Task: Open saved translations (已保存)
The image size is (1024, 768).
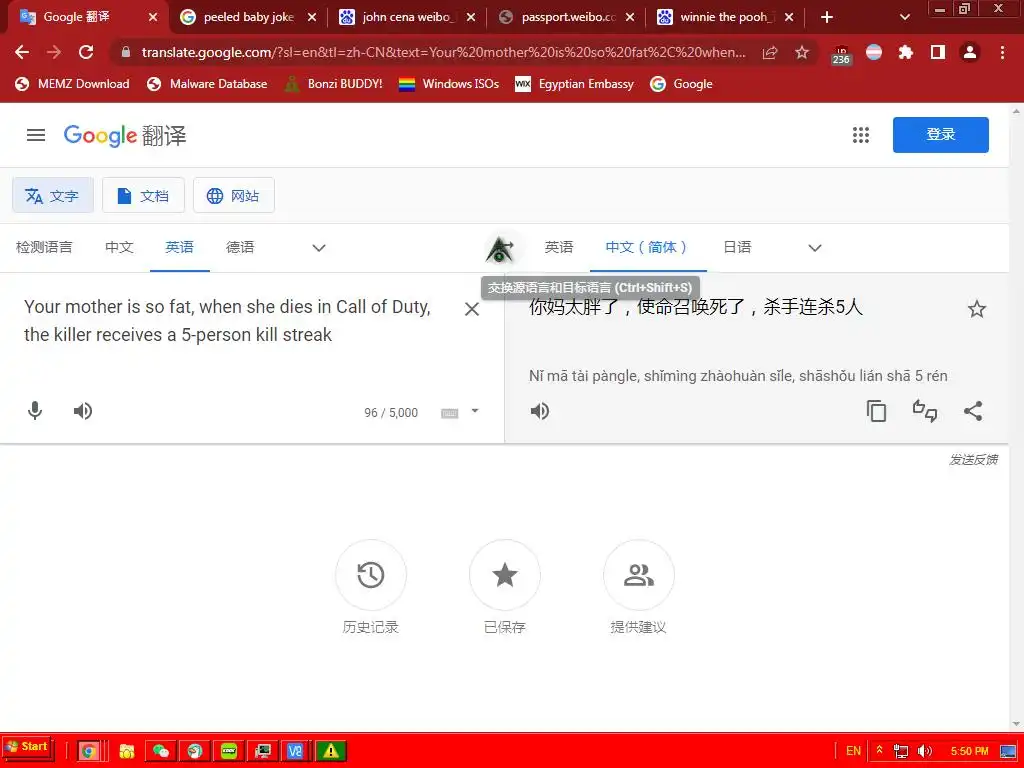Action: [x=505, y=586]
